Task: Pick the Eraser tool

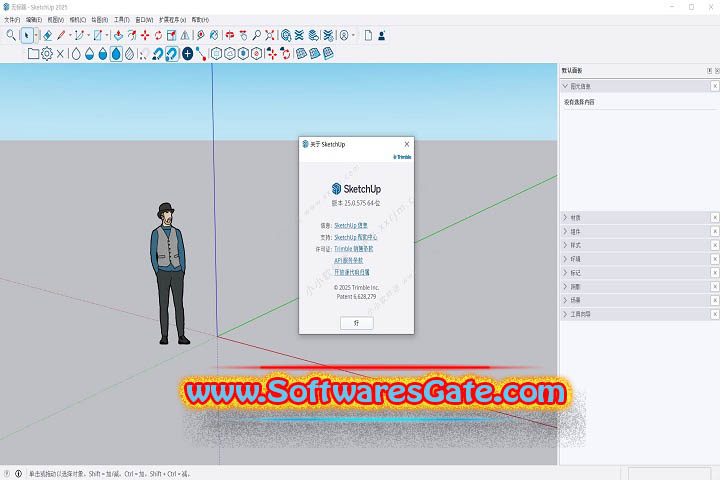Action: (48, 35)
